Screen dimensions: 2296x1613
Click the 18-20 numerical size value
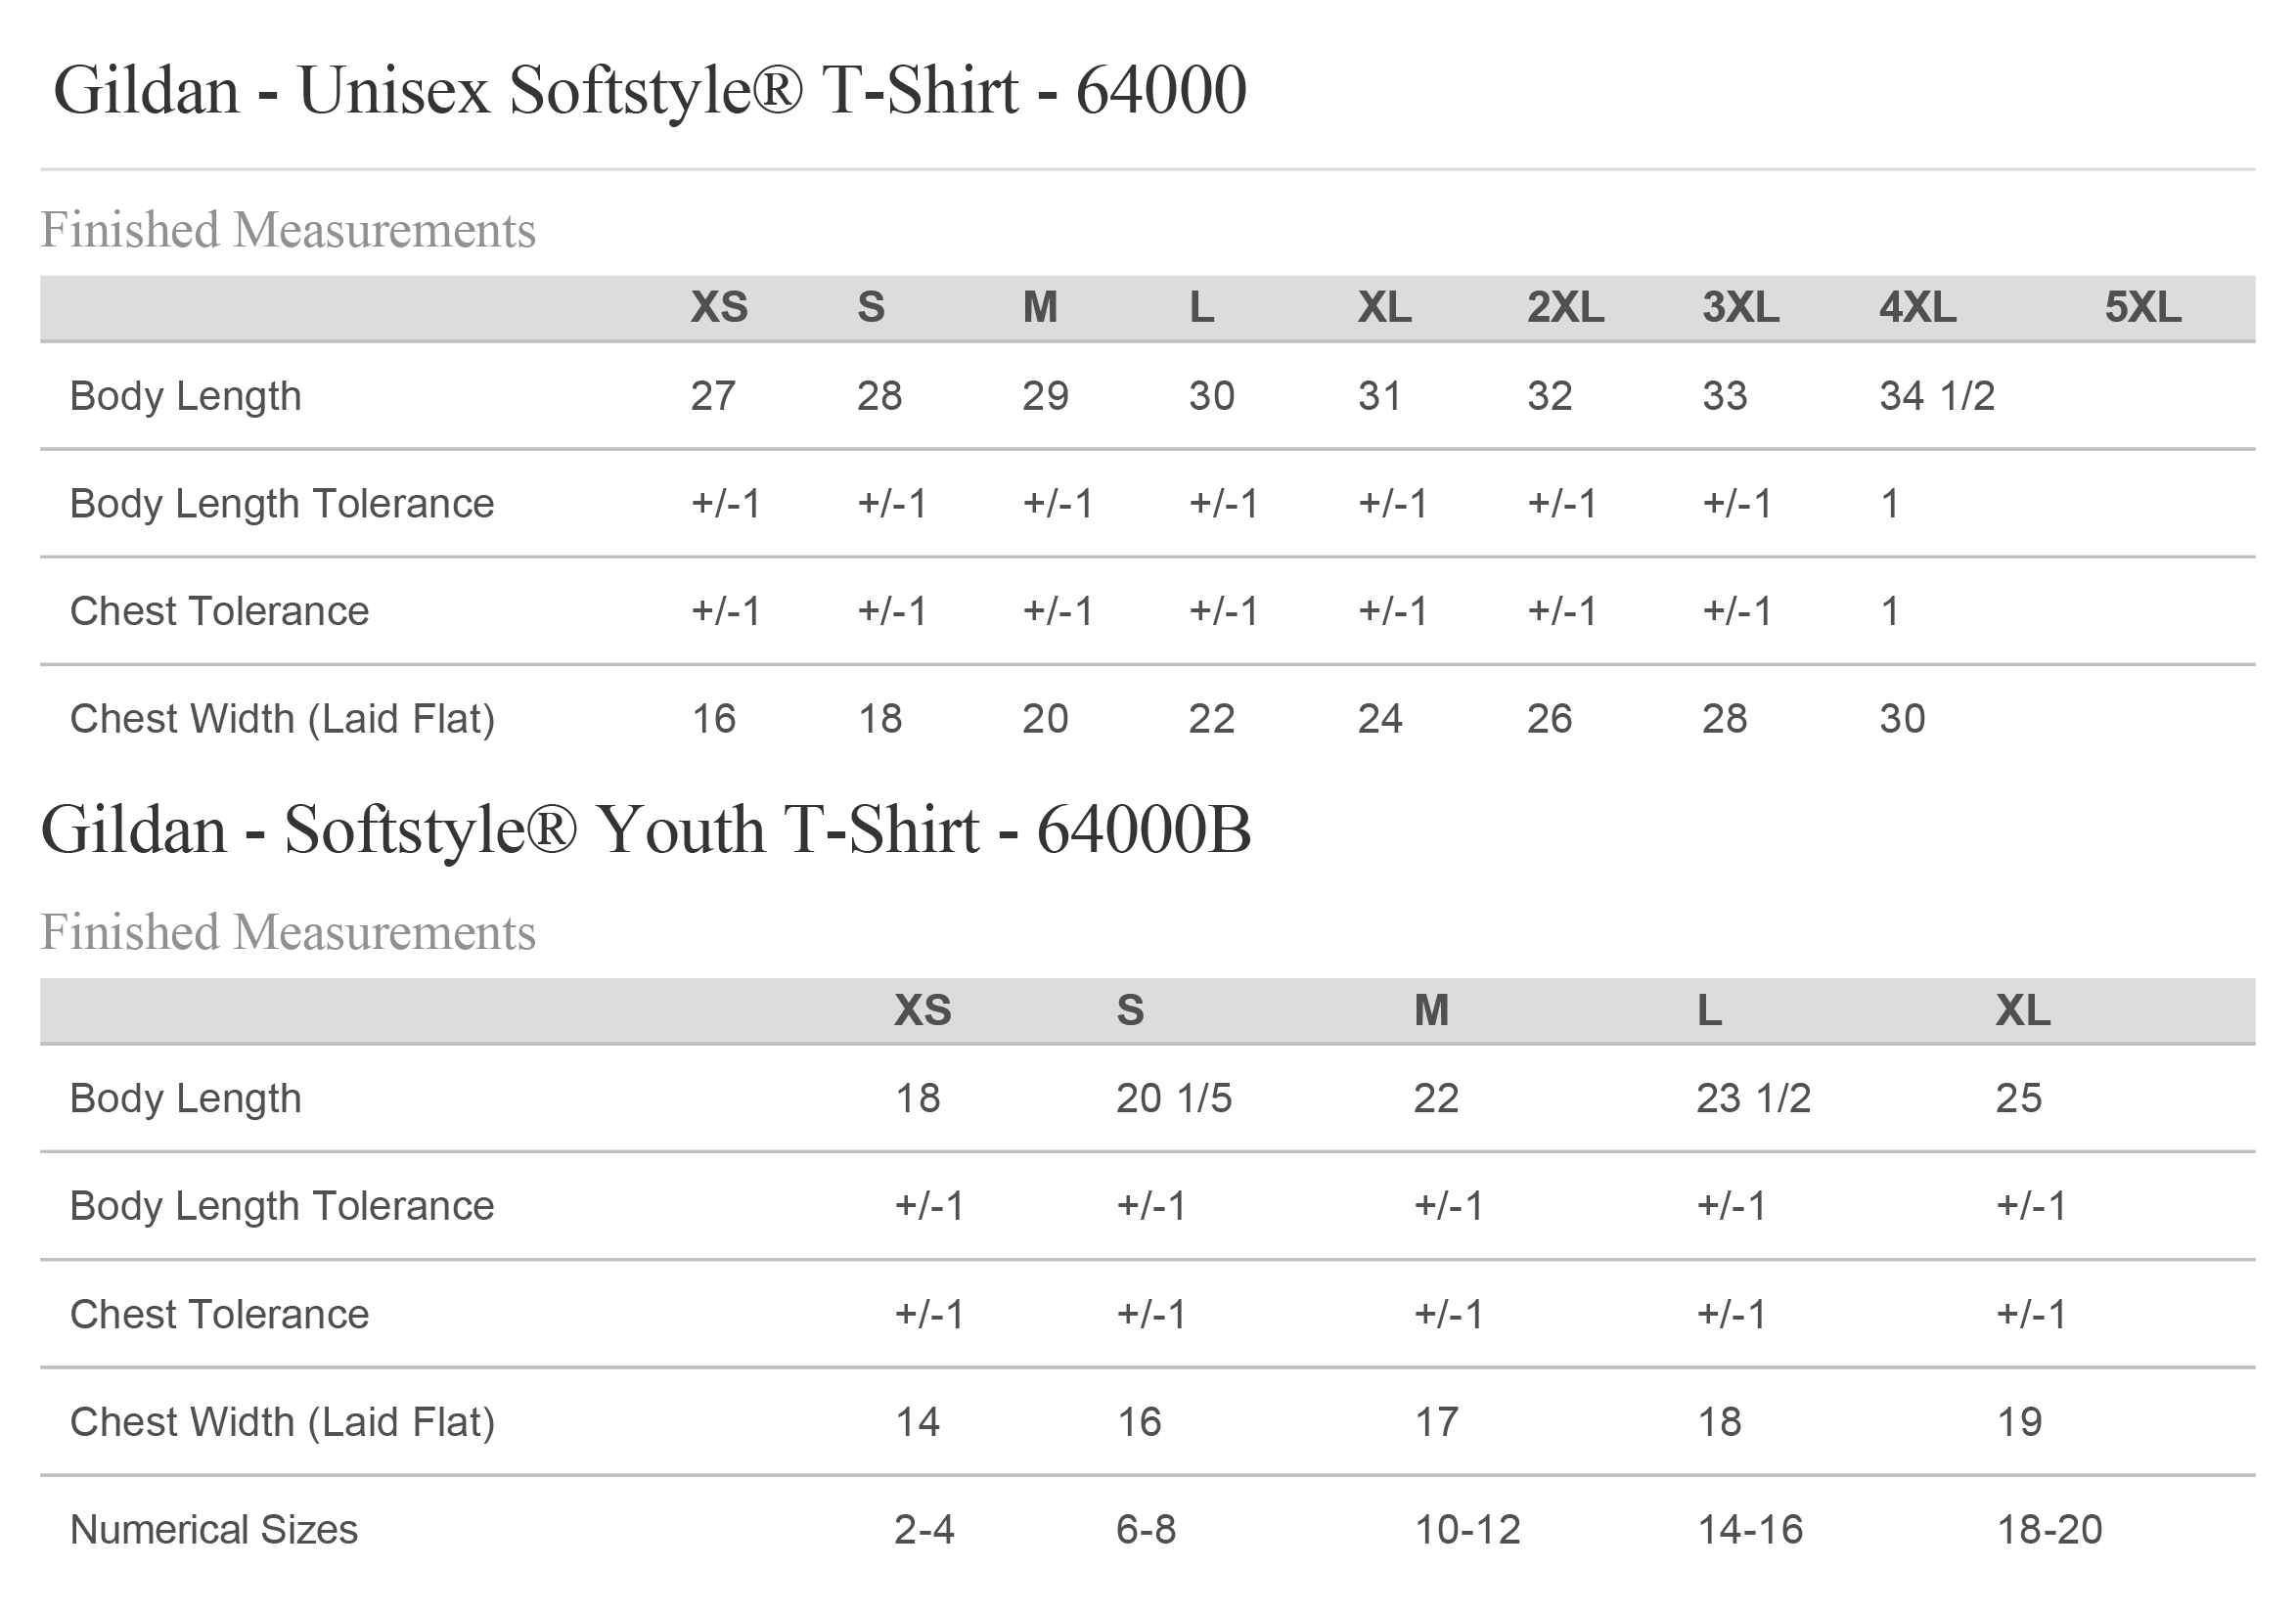click(x=2050, y=1531)
